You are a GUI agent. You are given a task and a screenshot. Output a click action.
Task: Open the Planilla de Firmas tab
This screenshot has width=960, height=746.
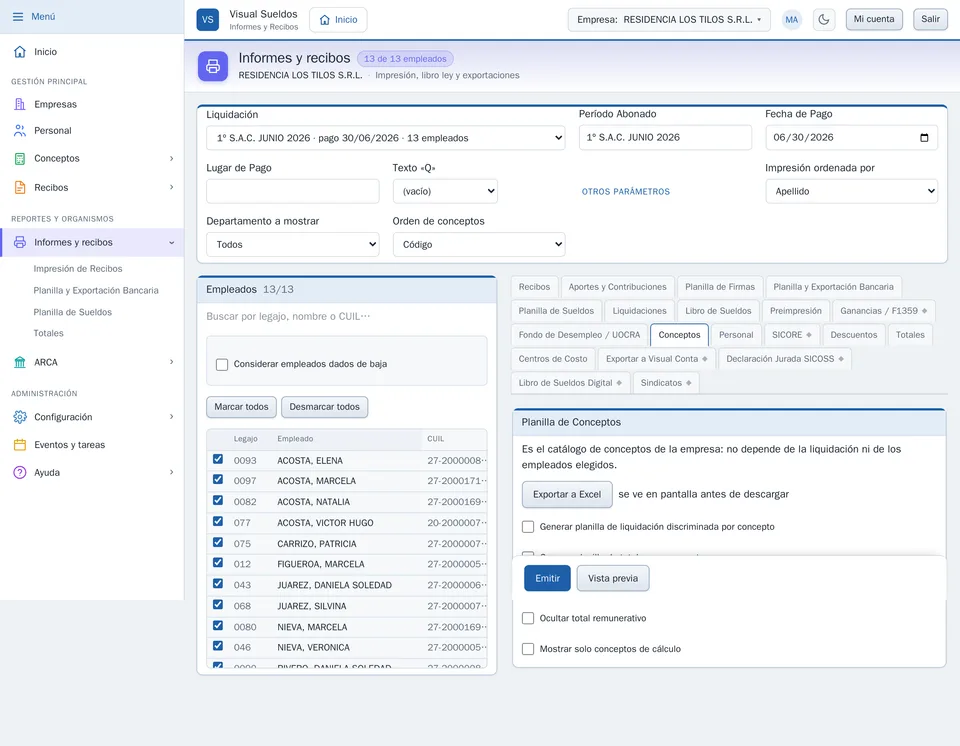[720, 287]
